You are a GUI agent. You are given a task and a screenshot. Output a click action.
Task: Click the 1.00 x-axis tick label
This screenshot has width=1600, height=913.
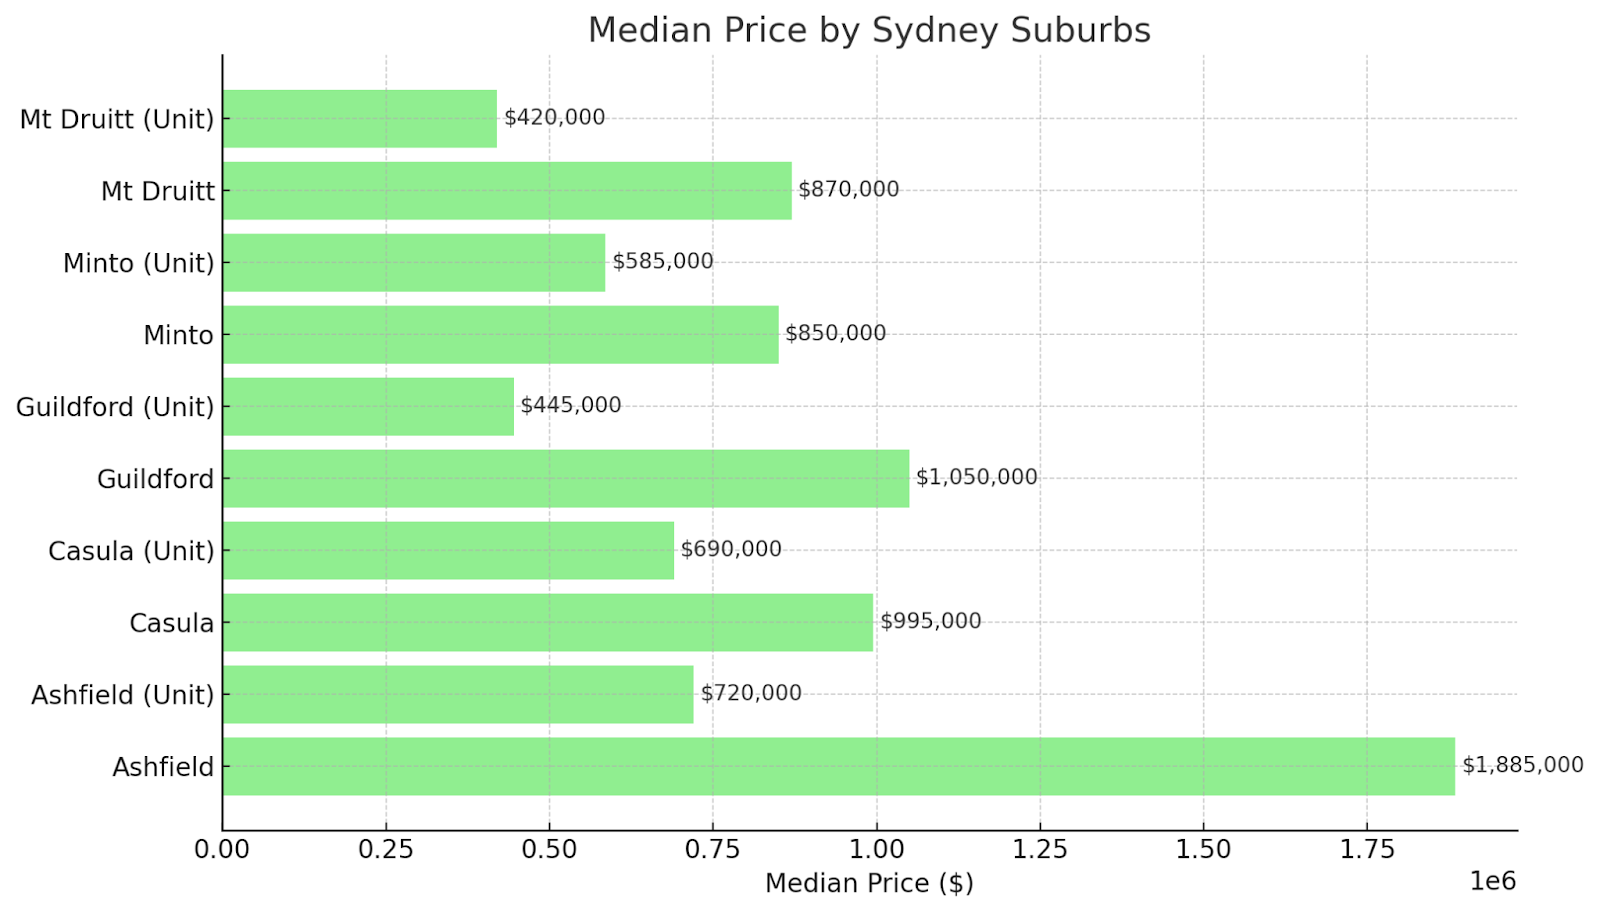[876, 850]
